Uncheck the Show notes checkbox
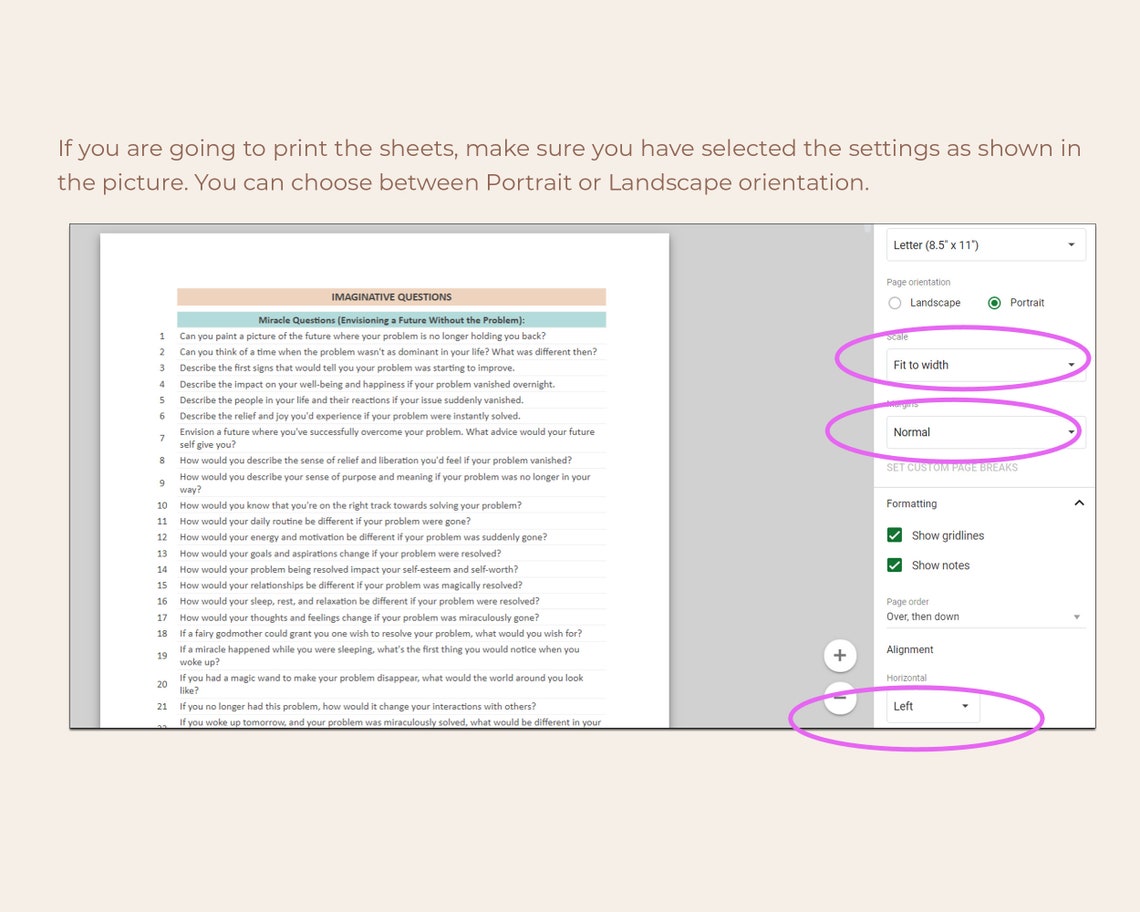 896,565
